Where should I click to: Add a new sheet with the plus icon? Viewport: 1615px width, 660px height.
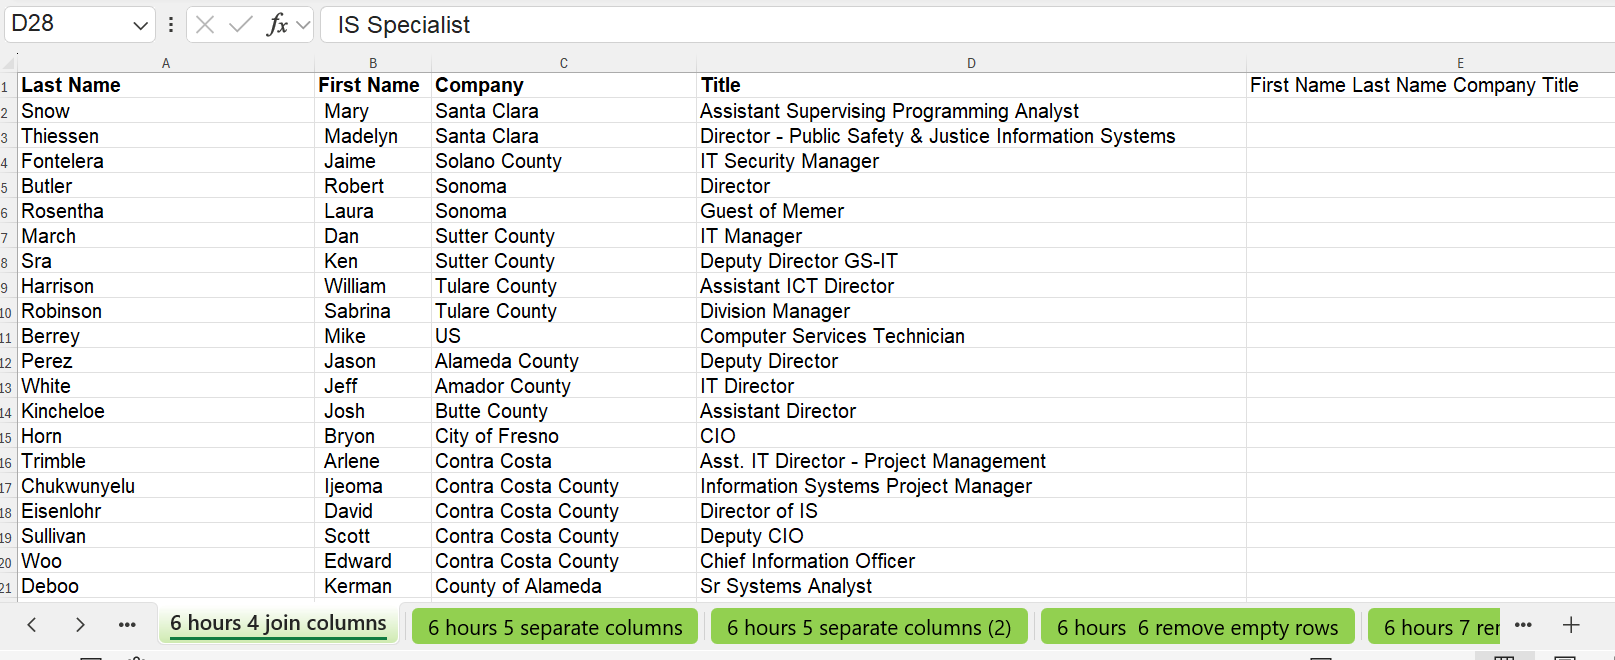point(1571,625)
